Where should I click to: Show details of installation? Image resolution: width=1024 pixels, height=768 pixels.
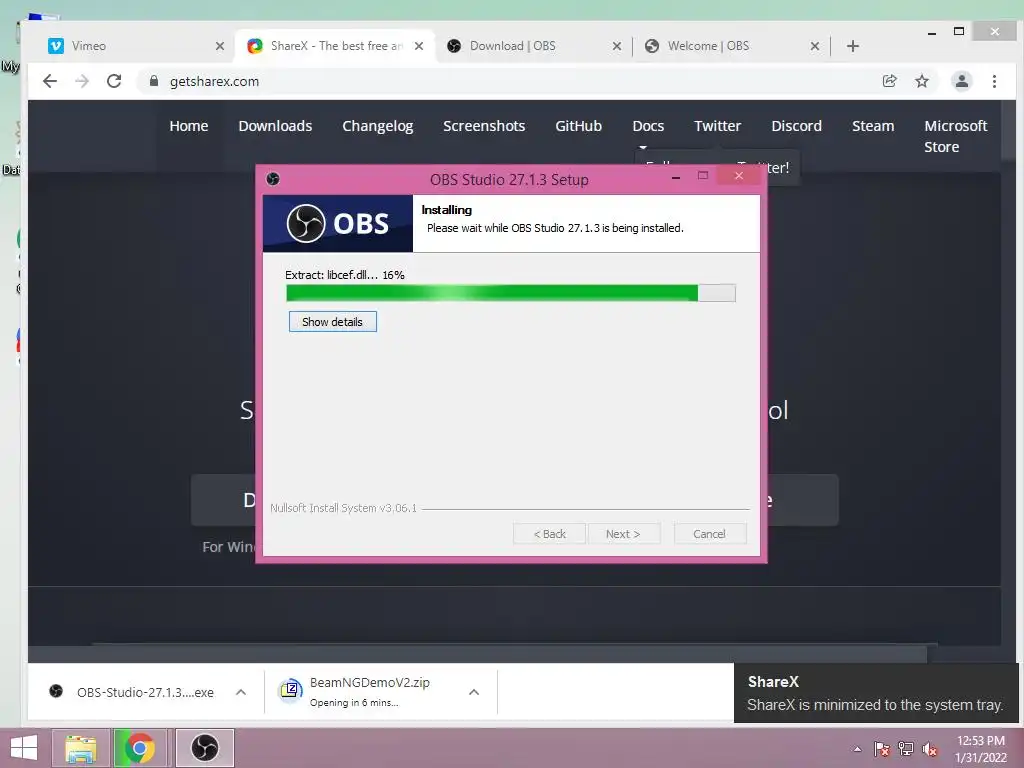click(x=332, y=322)
